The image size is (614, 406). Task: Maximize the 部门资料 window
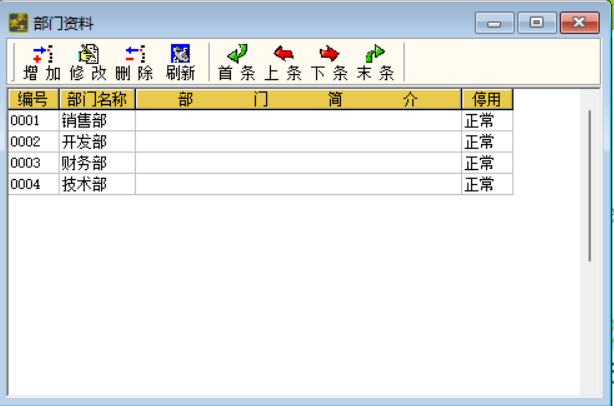coord(537,23)
